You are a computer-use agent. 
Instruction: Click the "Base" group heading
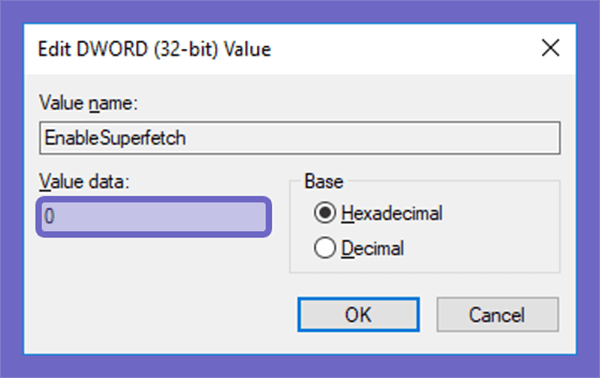(x=324, y=181)
